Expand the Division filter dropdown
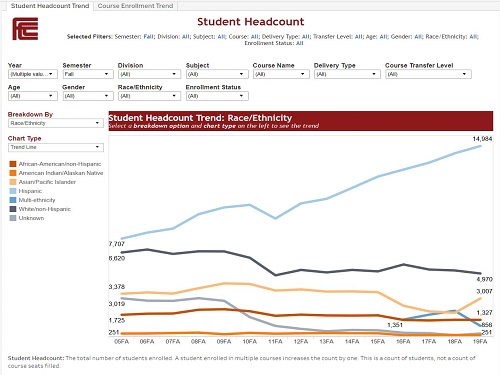Screen dimensions: 500x375 click(149, 74)
